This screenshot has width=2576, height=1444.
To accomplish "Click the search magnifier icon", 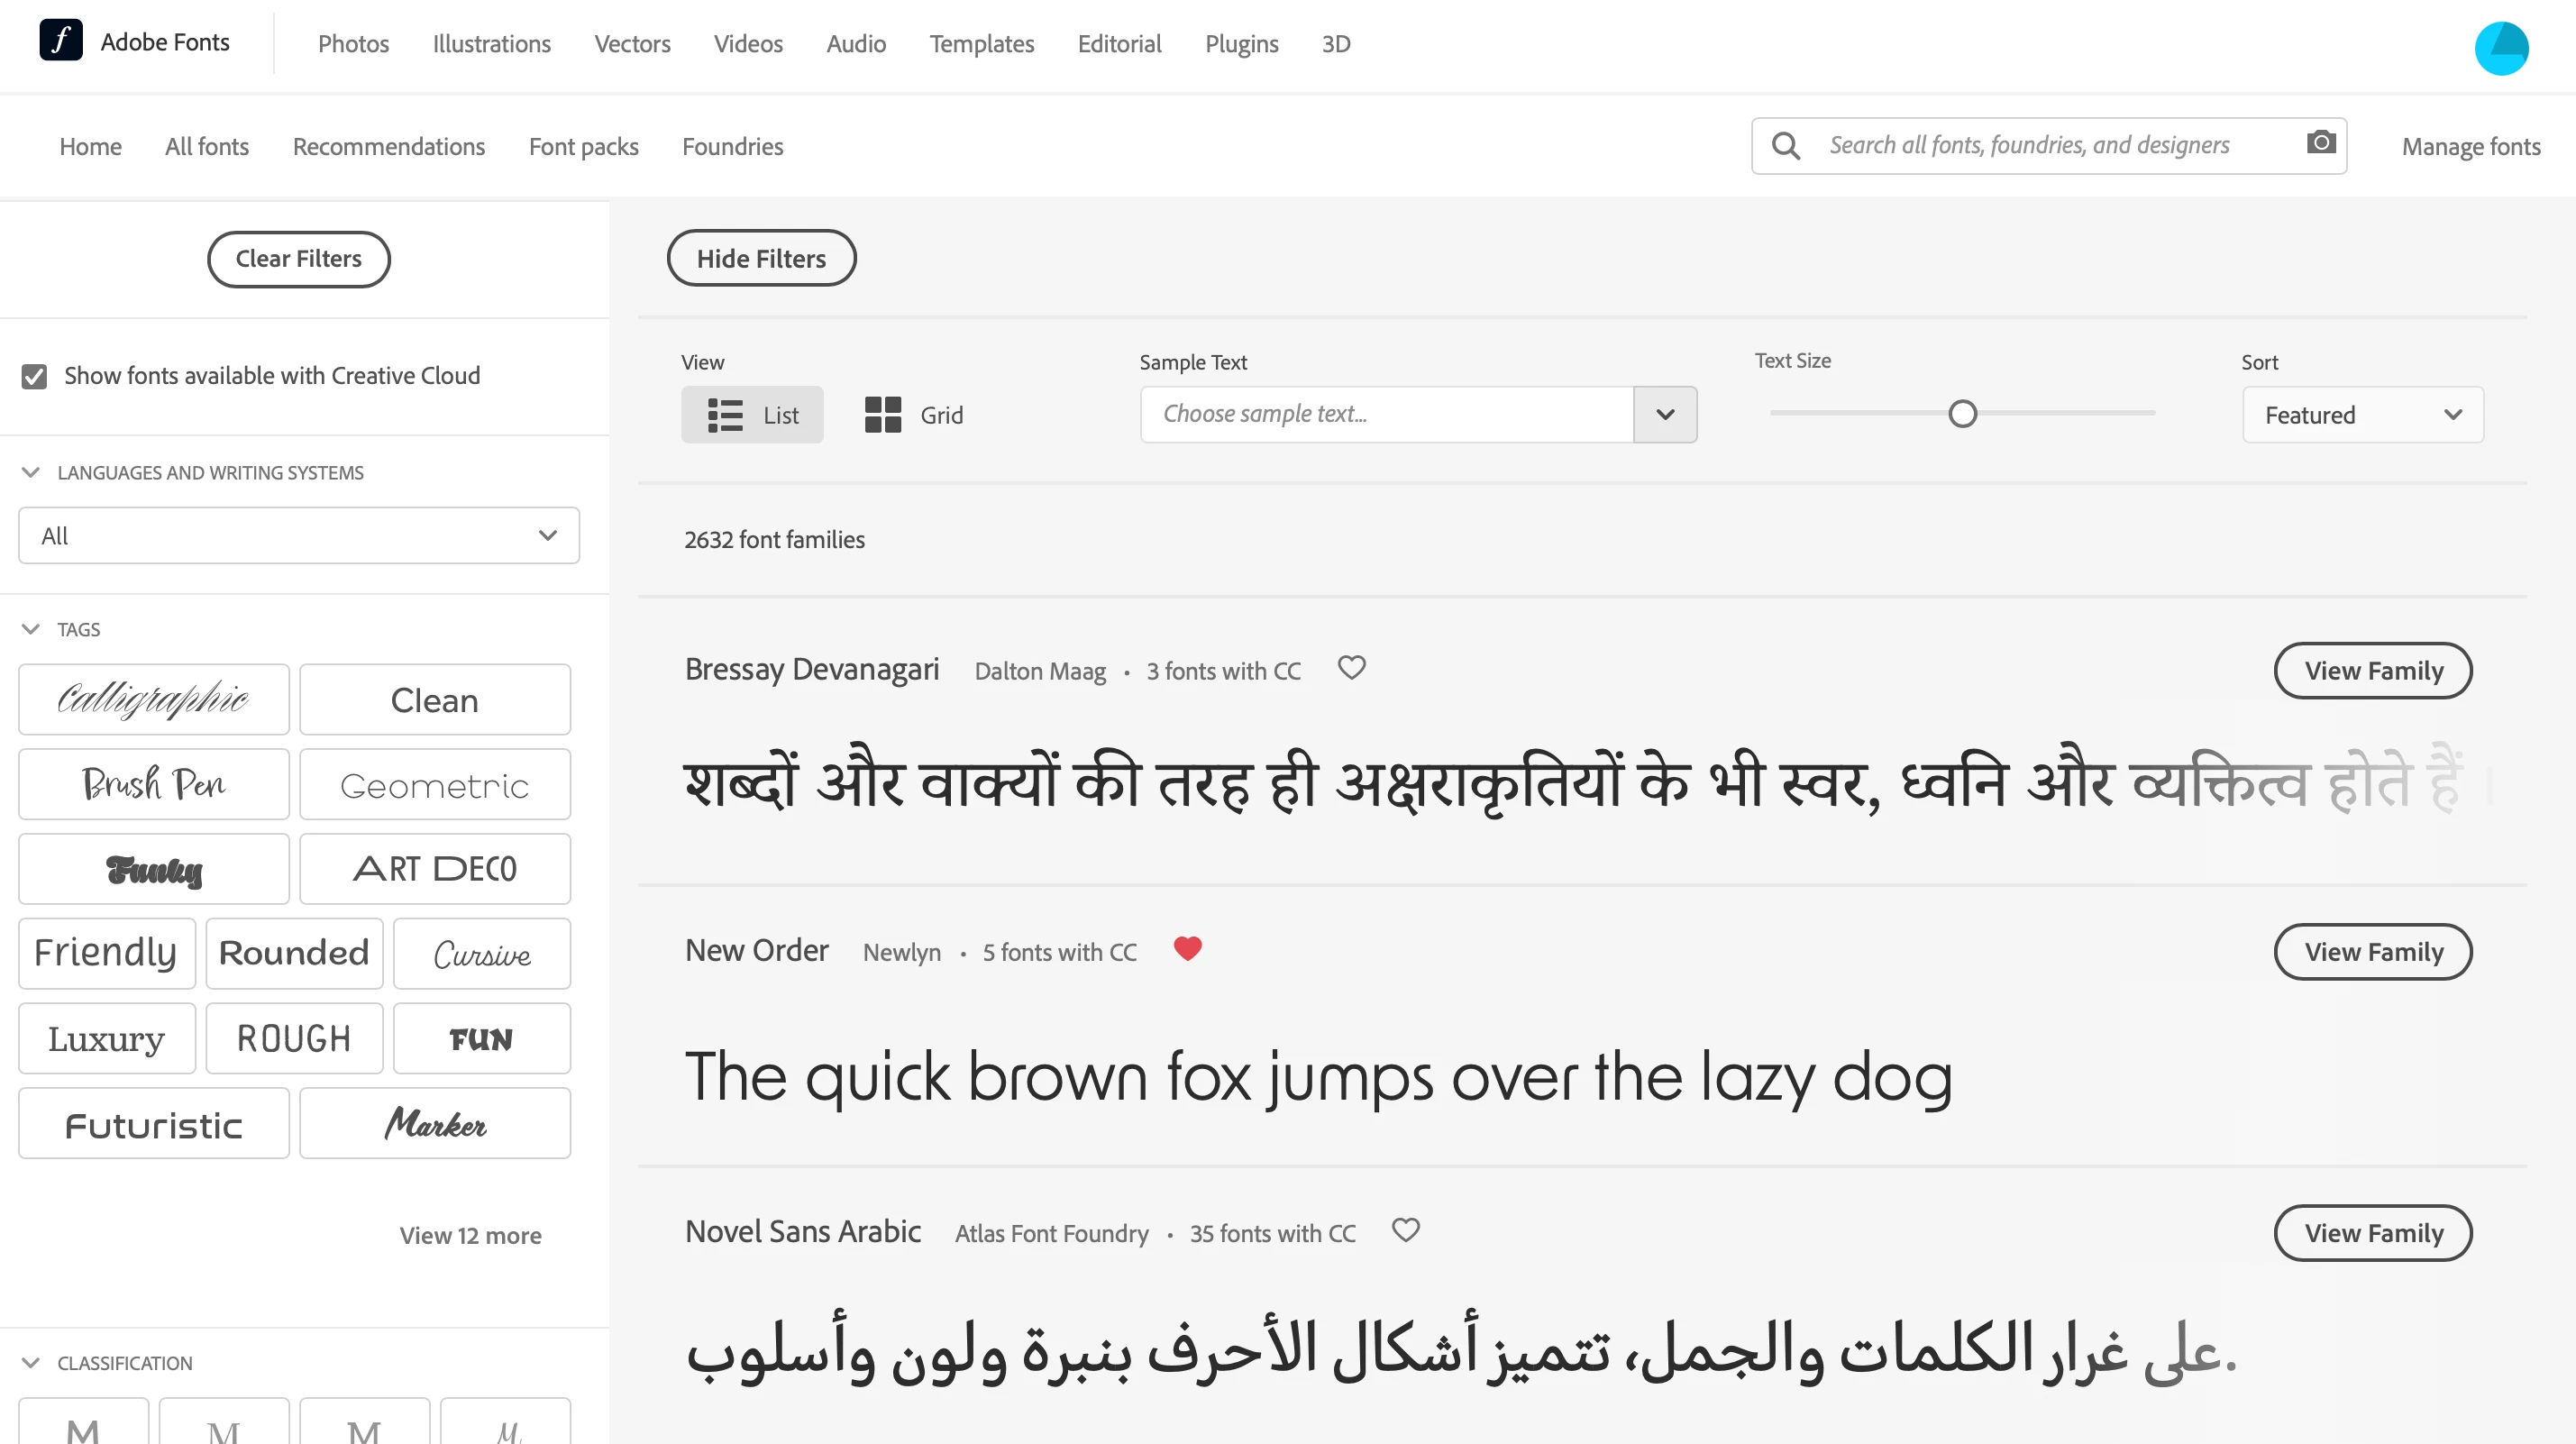I will pos(1786,146).
